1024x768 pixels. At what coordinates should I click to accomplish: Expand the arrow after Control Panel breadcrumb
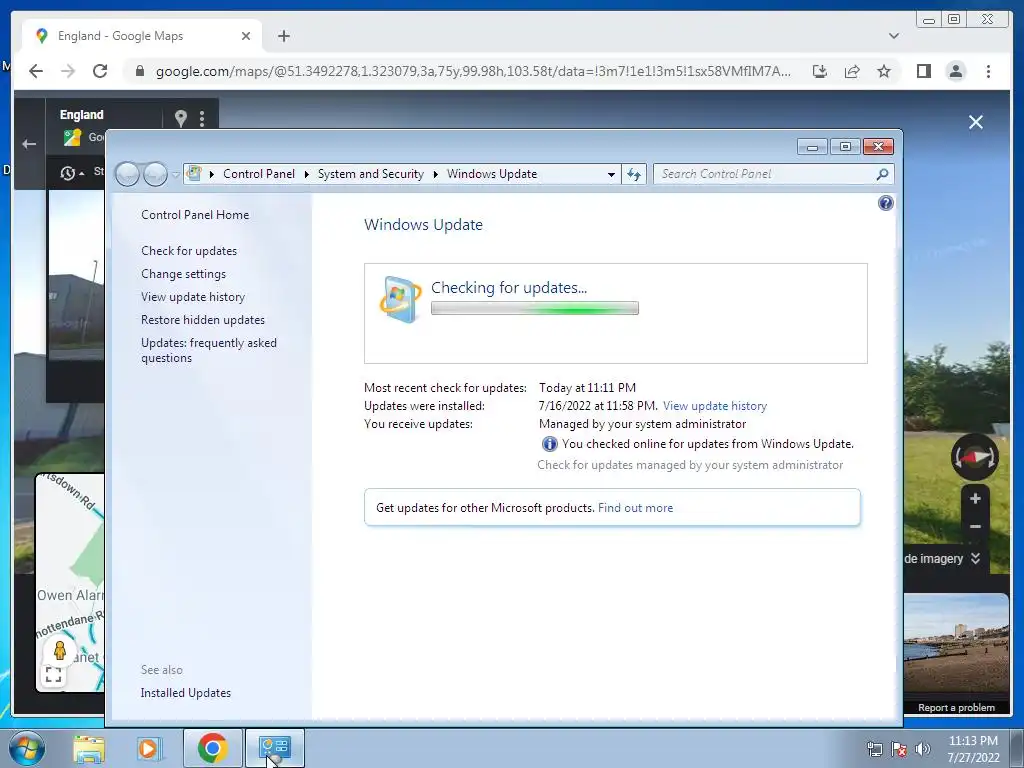coord(306,174)
